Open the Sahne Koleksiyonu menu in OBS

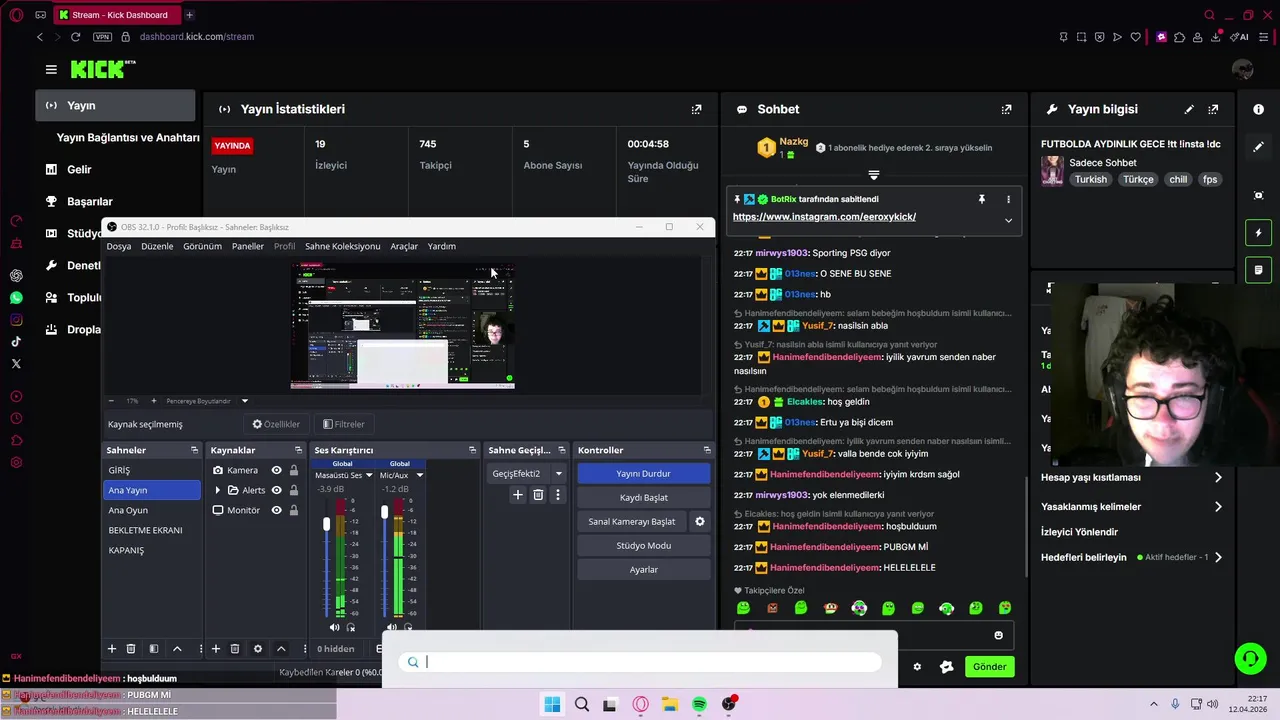(343, 246)
